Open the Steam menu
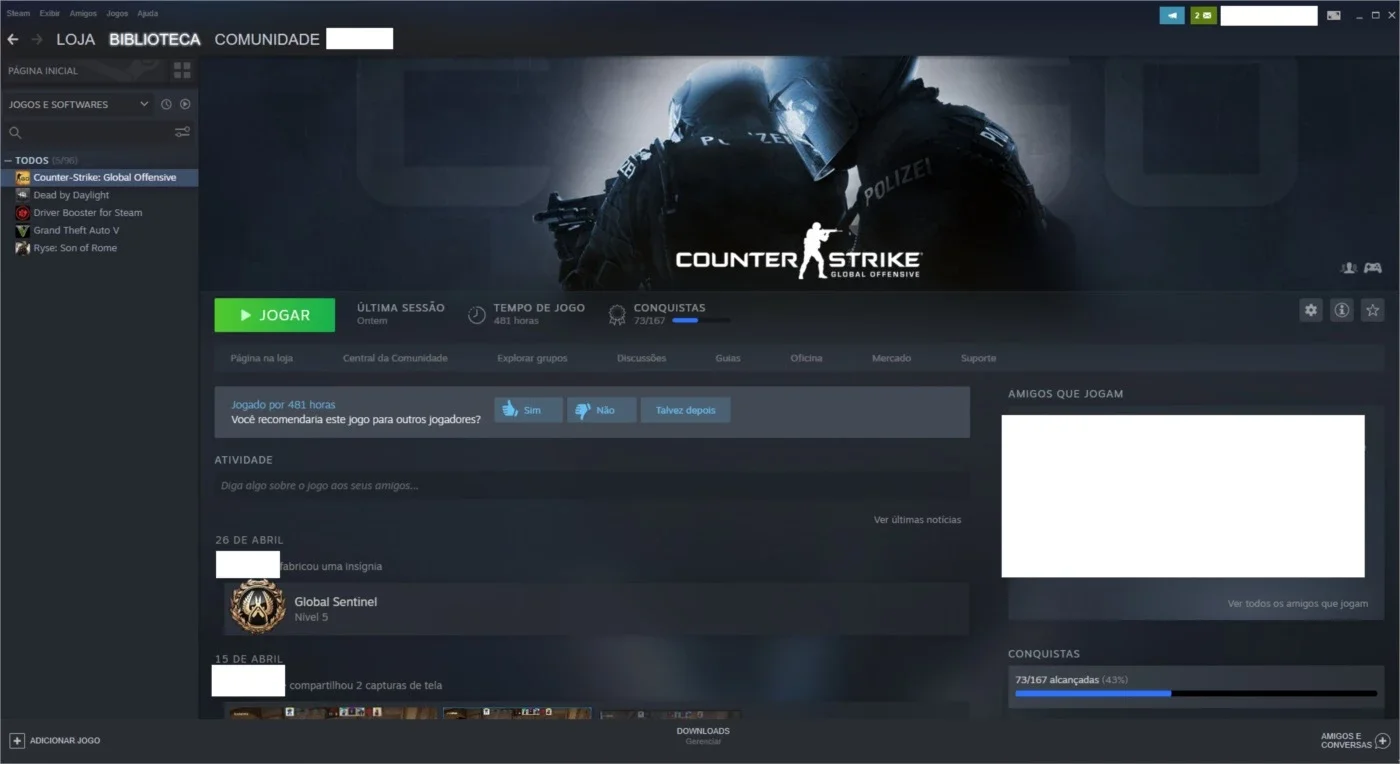 tap(18, 13)
